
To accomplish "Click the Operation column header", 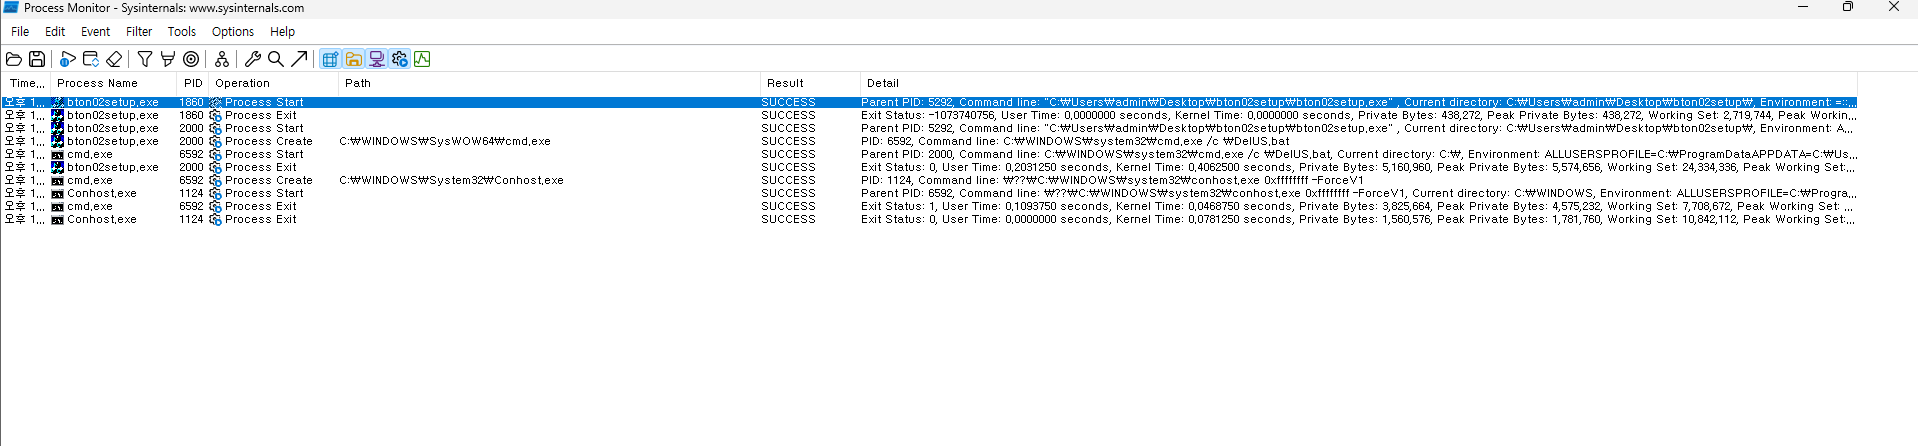I will point(273,83).
